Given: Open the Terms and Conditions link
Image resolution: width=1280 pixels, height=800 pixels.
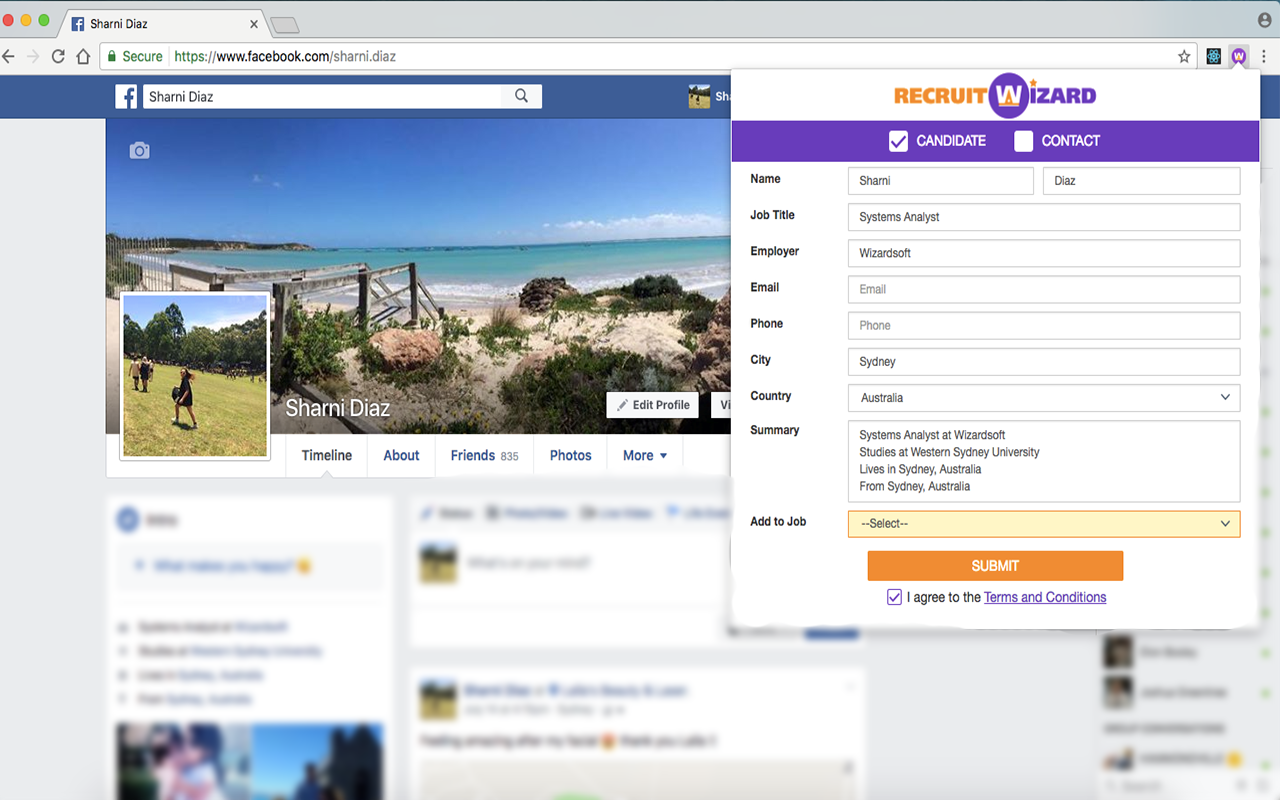Looking at the screenshot, I should pyautogui.click(x=1045, y=597).
